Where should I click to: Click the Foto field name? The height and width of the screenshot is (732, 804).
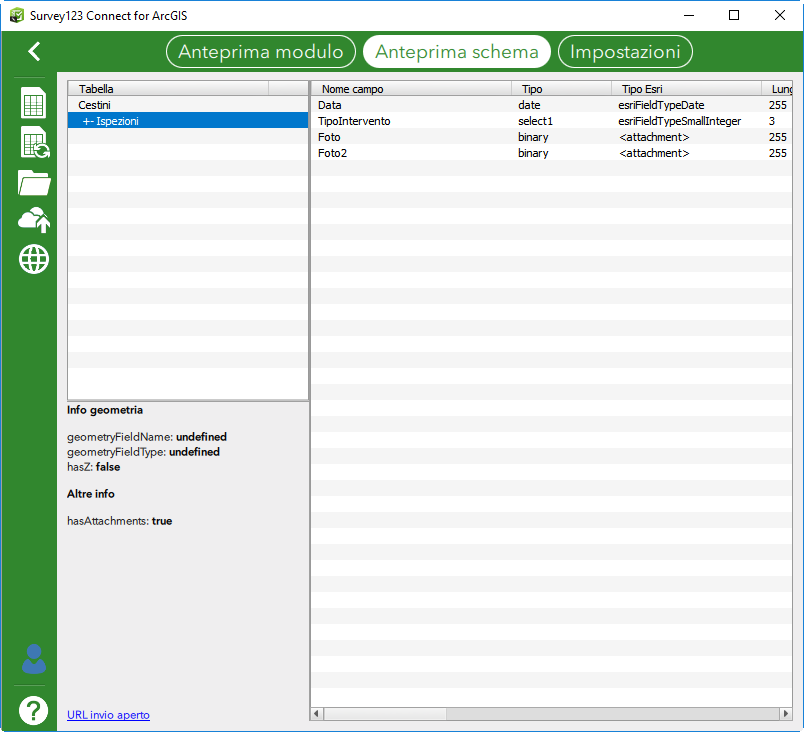tap(329, 137)
